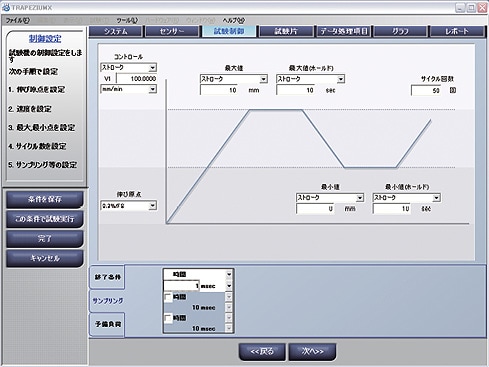Screen dimensions: 489x367
Task: Switch to the システム tab
Action: pos(116,32)
